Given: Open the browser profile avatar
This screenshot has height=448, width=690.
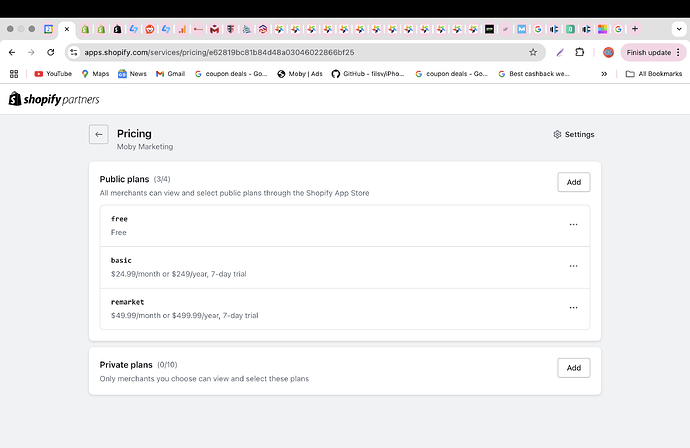Looking at the screenshot, I should (608, 52).
